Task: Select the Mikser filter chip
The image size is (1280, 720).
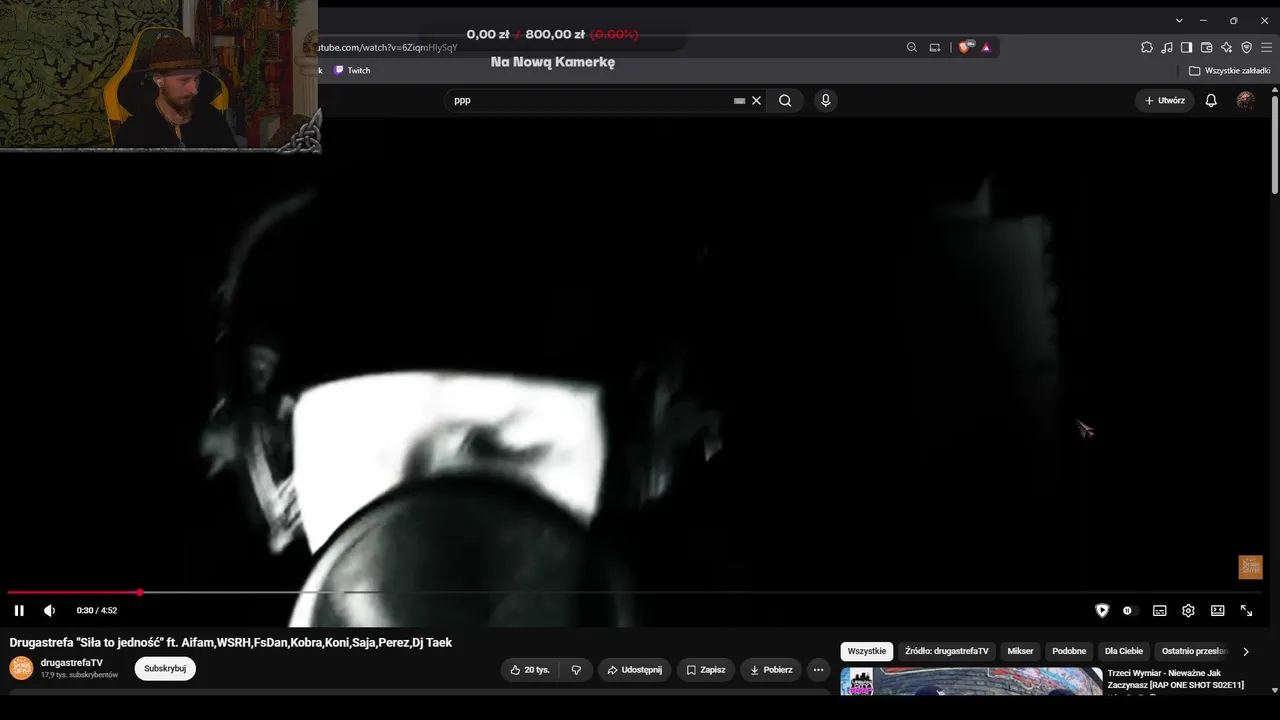Action: tap(1020, 651)
